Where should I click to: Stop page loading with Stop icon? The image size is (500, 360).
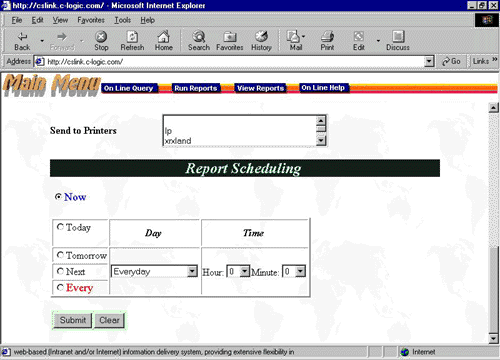click(101, 36)
